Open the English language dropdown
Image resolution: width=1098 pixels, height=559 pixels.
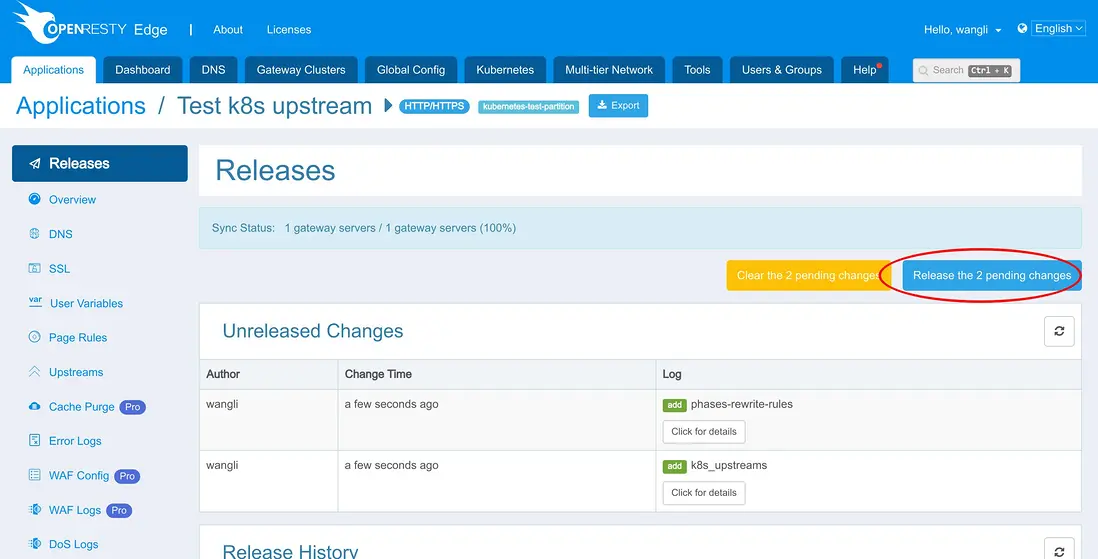tap(1057, 29)
